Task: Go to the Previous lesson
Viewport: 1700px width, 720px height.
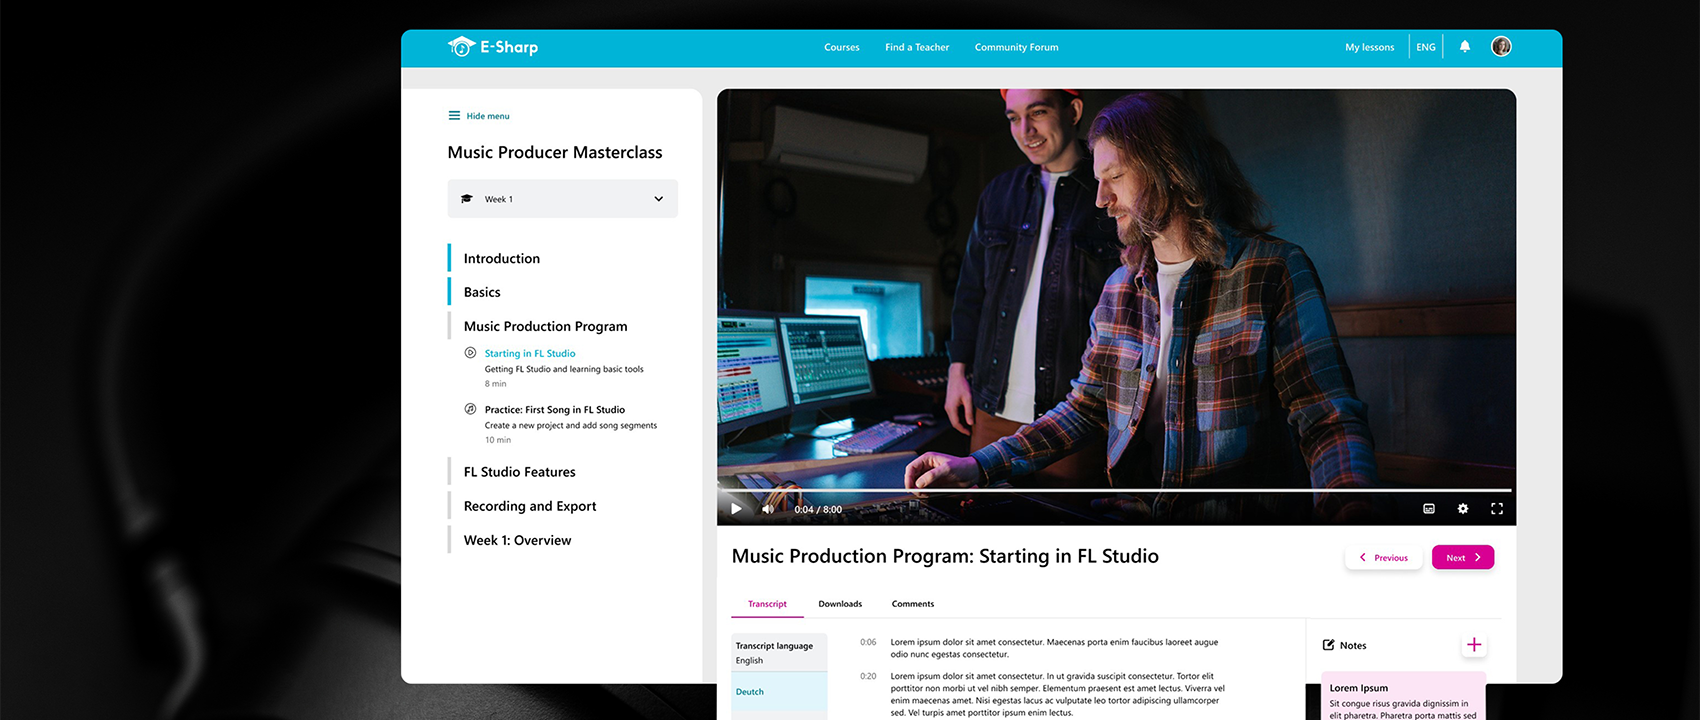Action: [x=1384, y=557]
